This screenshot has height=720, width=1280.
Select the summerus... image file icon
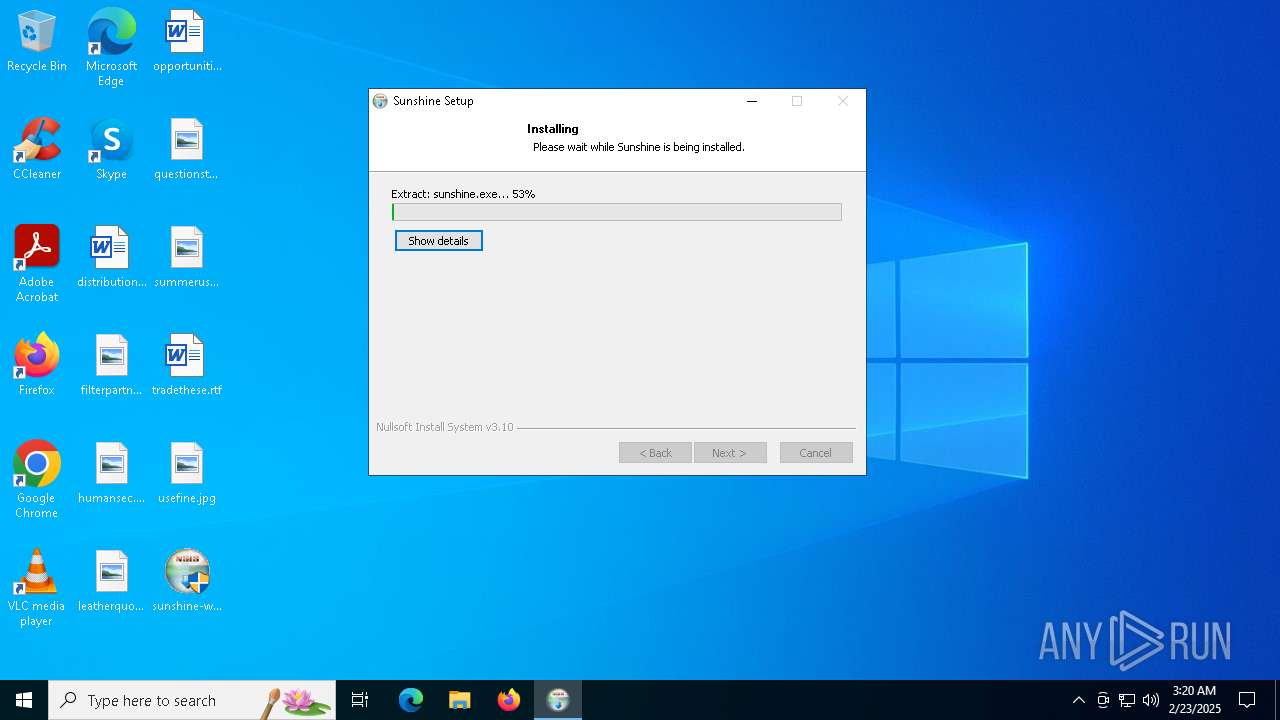click(x=187, y=258)
